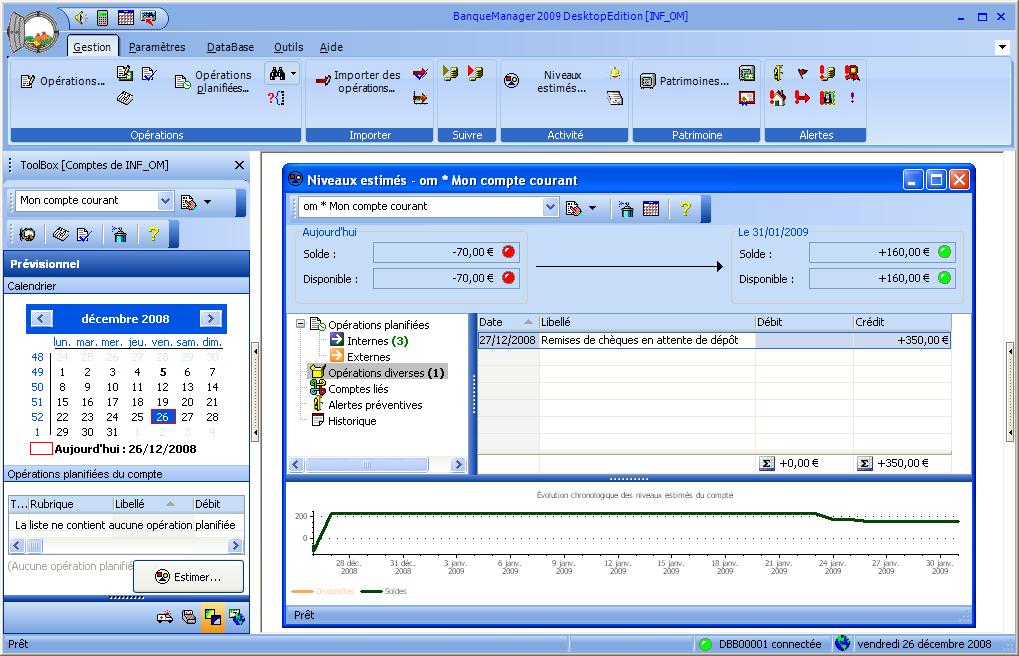Open Patrimoines from the ribbon

point(686,82)
